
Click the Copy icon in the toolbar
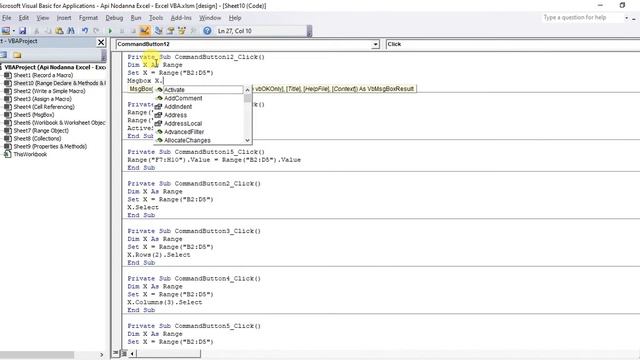[48, 31]
